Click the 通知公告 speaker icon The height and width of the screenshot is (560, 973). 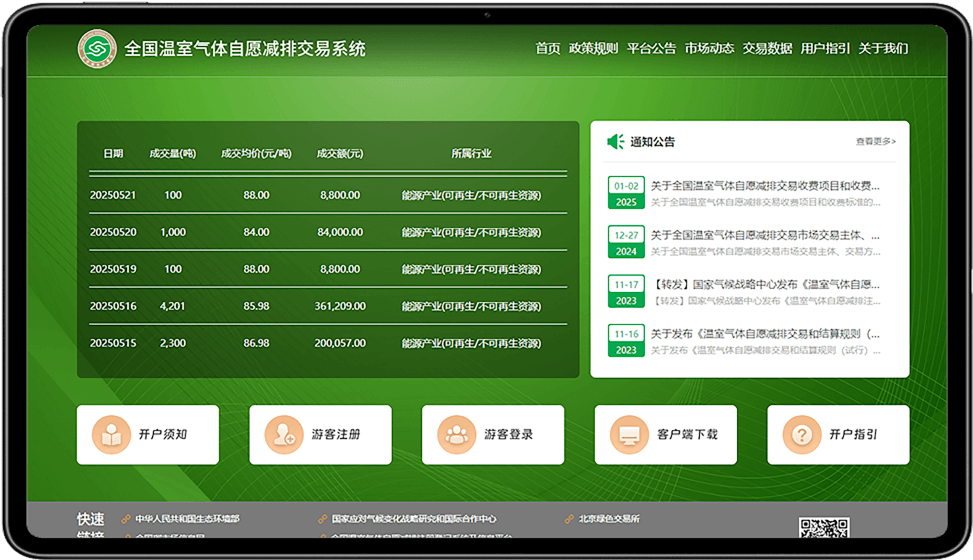[615, 142]
